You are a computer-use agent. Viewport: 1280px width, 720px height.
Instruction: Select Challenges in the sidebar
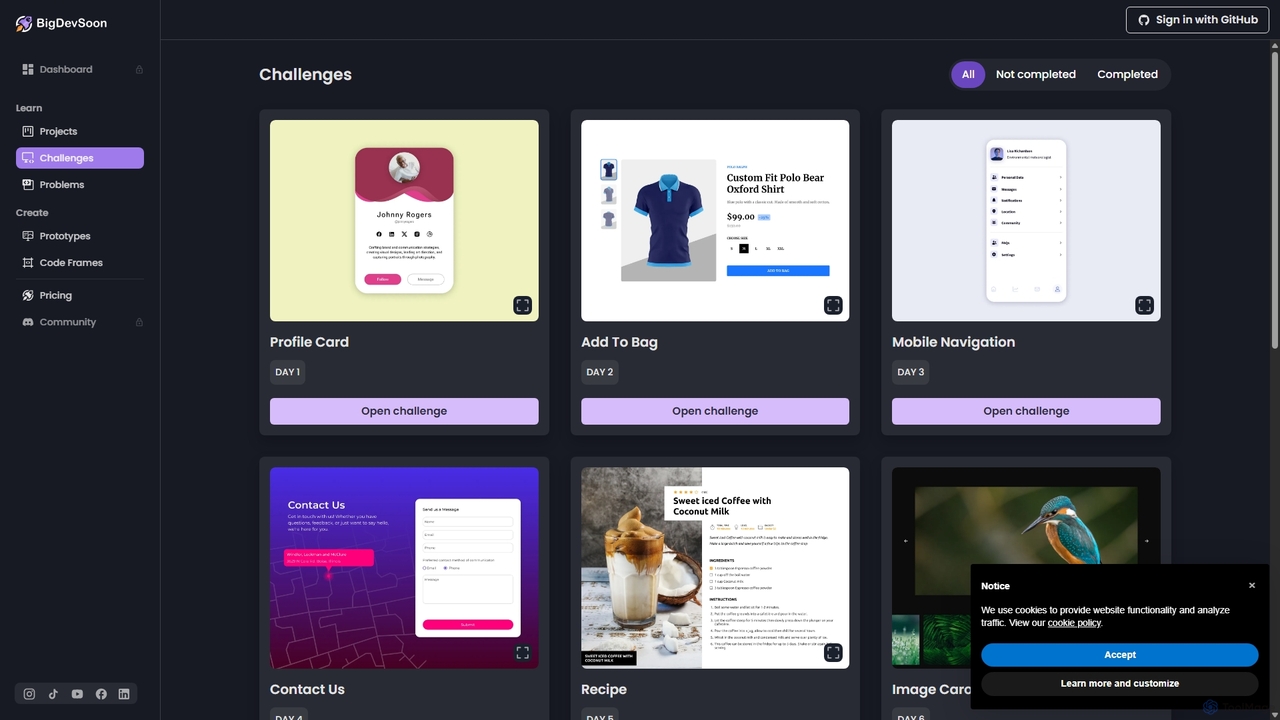pyautogui.click(x=80, y=158)
